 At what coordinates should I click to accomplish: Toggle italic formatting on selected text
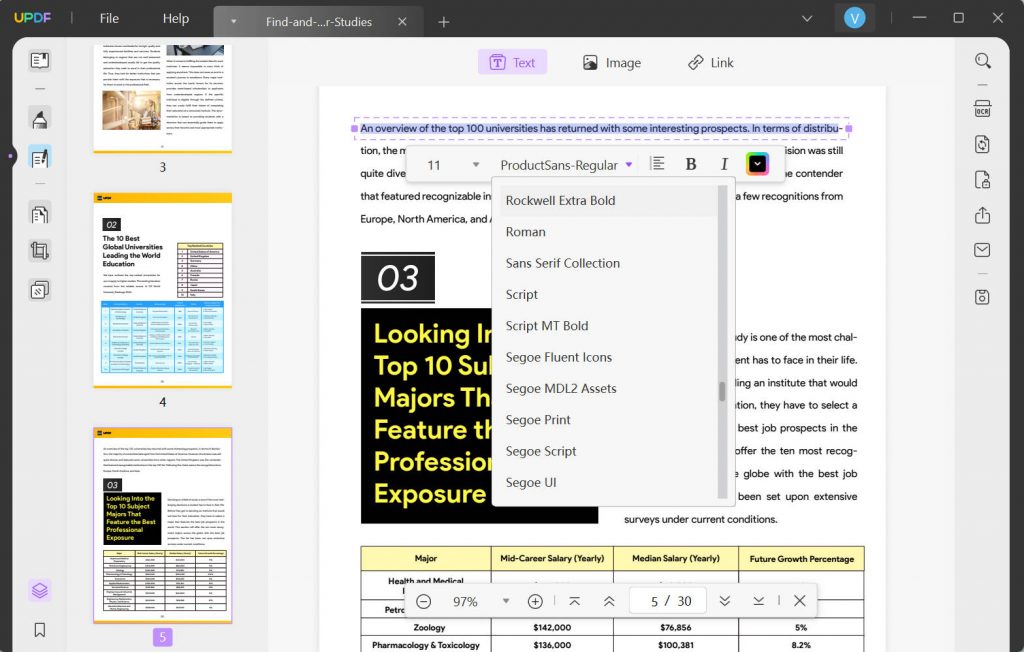tap(724, 163)
